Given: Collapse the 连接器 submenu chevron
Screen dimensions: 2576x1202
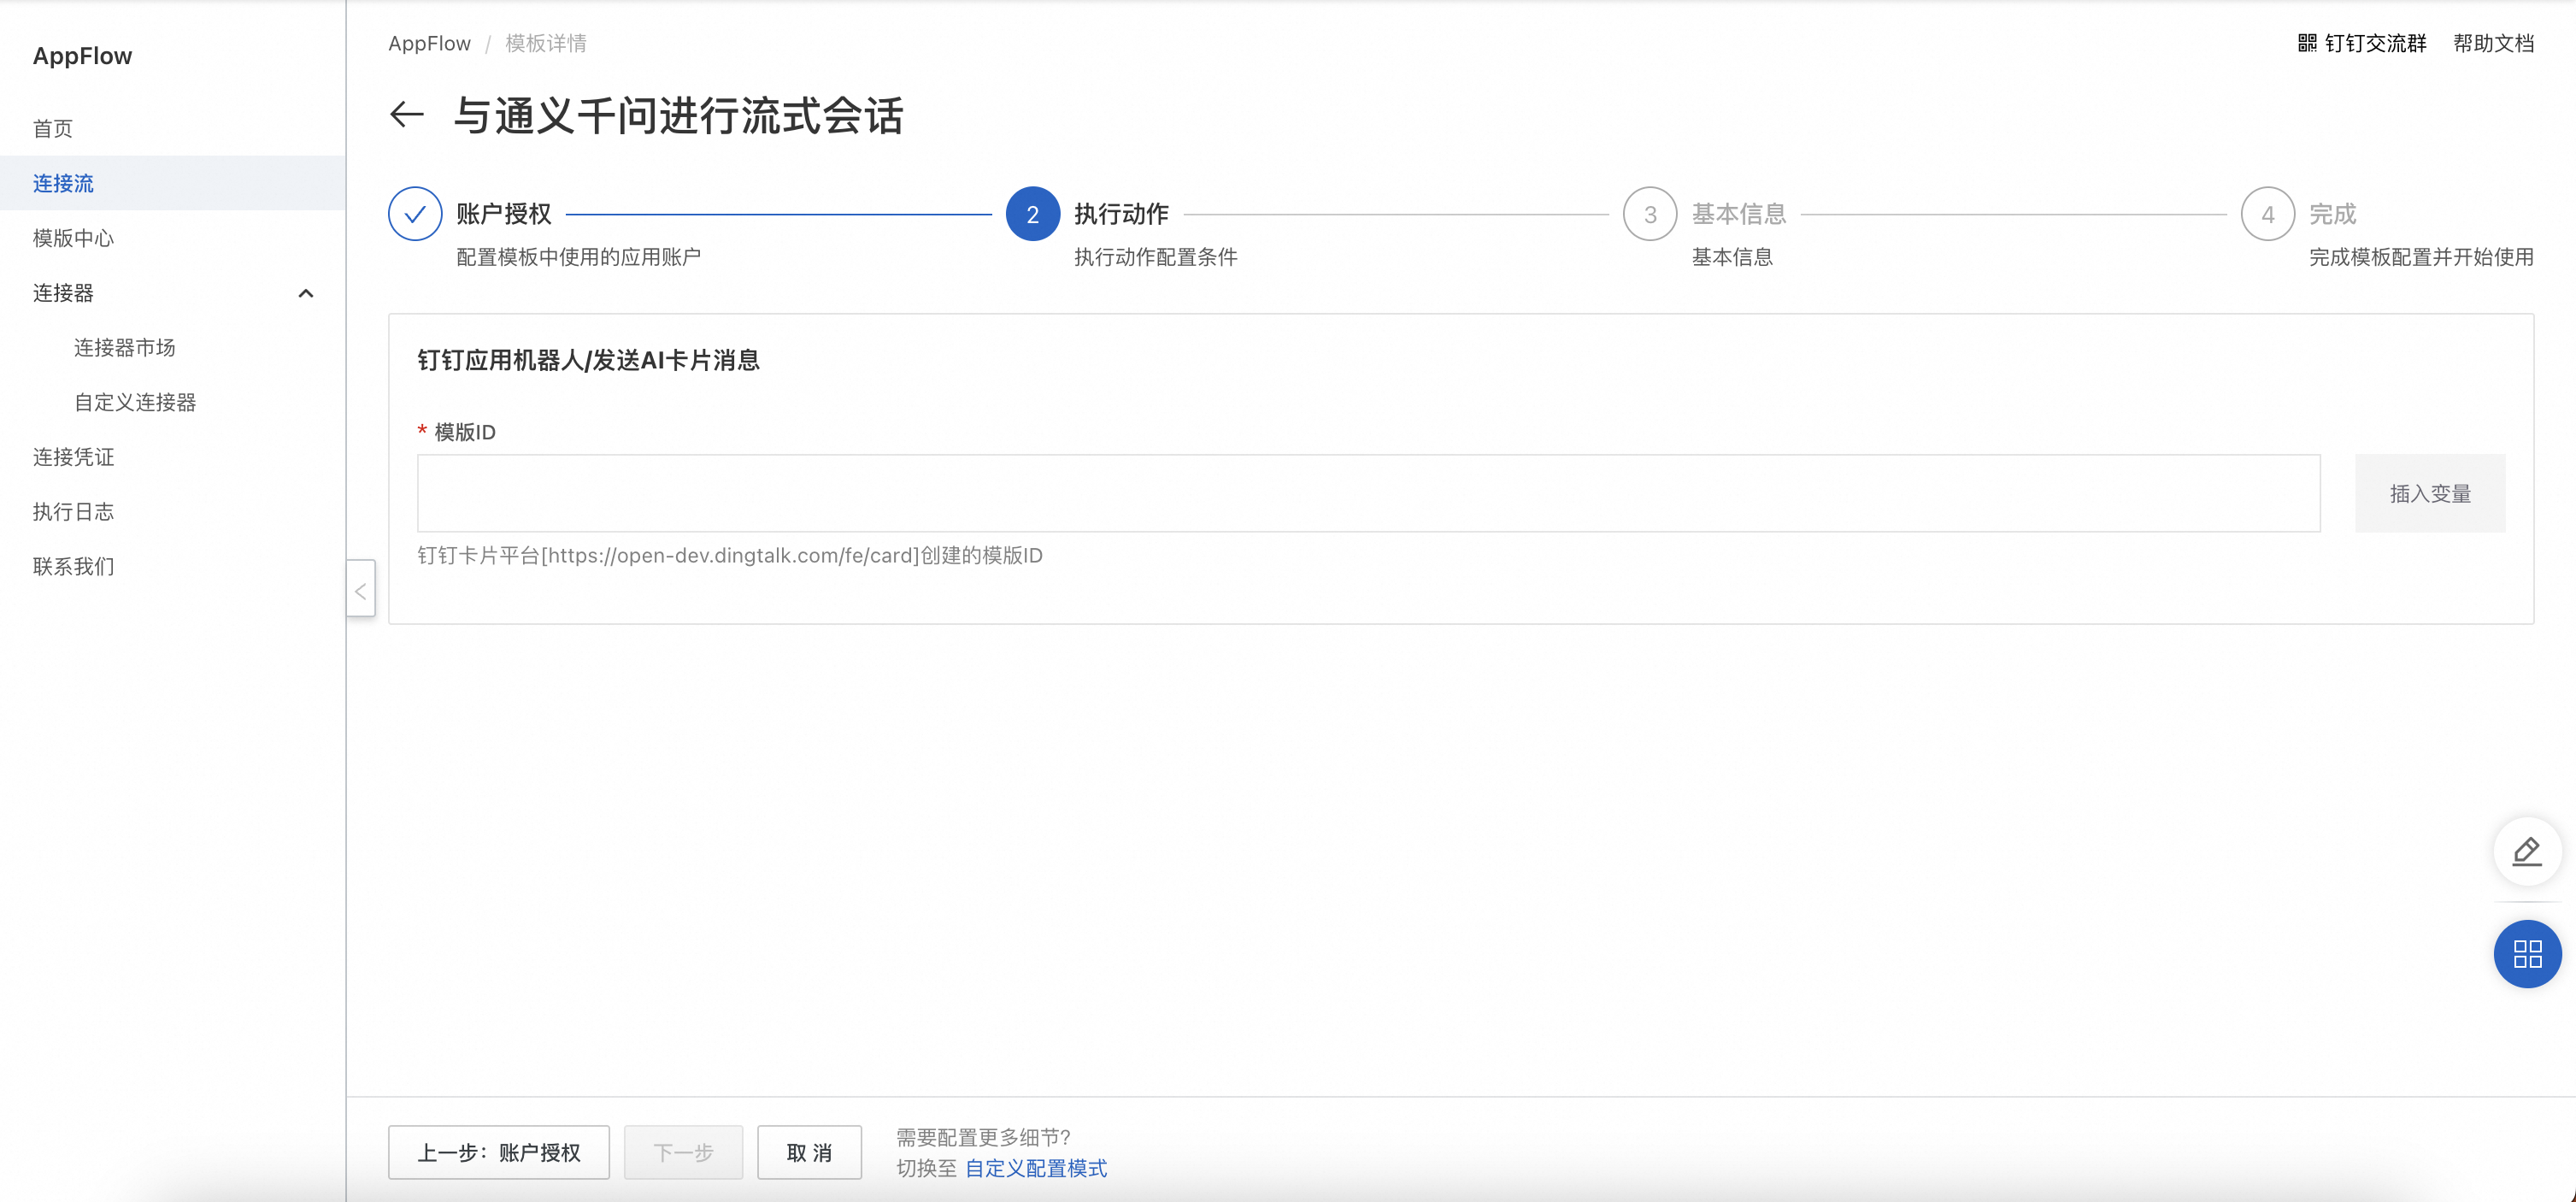Looking at the screenshot, I should click(306, 293).
